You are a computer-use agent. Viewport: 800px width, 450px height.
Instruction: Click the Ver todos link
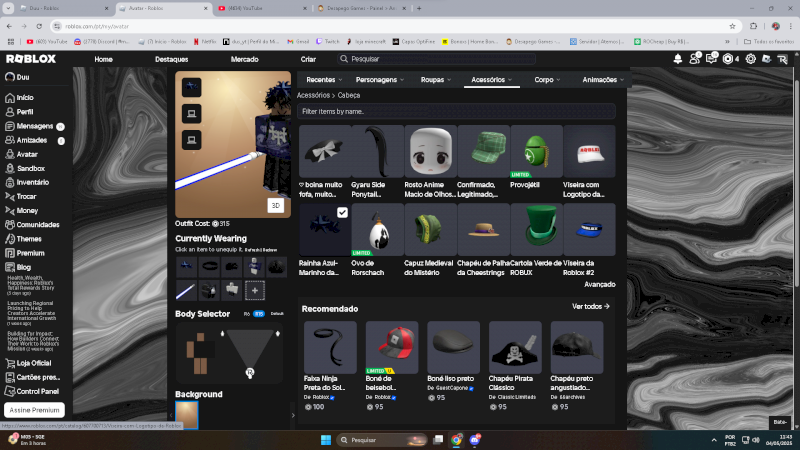coord(590,306)
